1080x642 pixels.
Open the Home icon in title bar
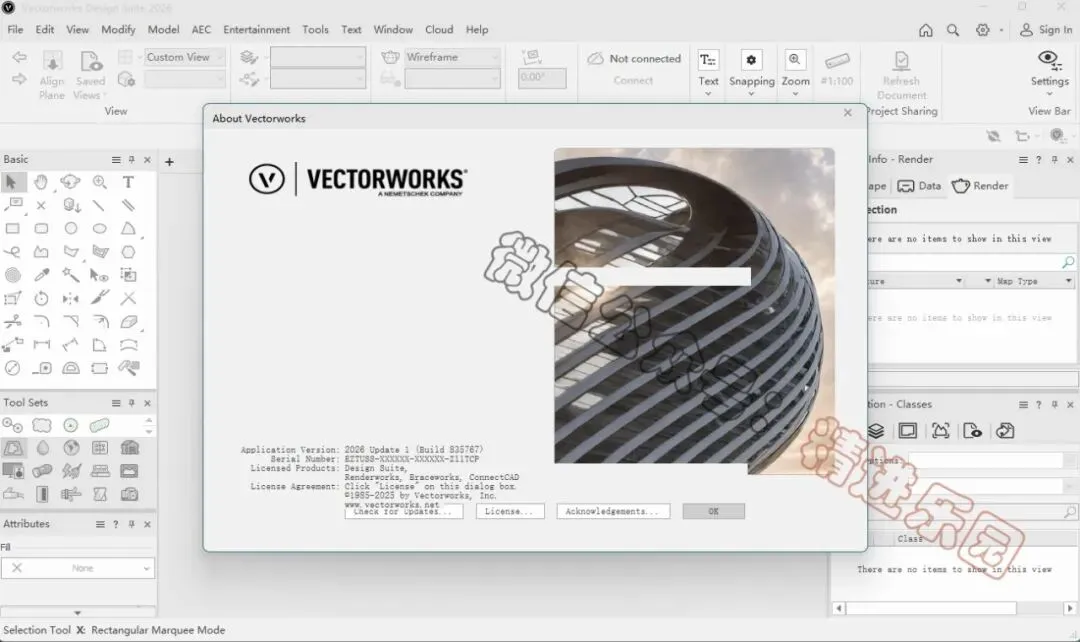tap(926, 30)
